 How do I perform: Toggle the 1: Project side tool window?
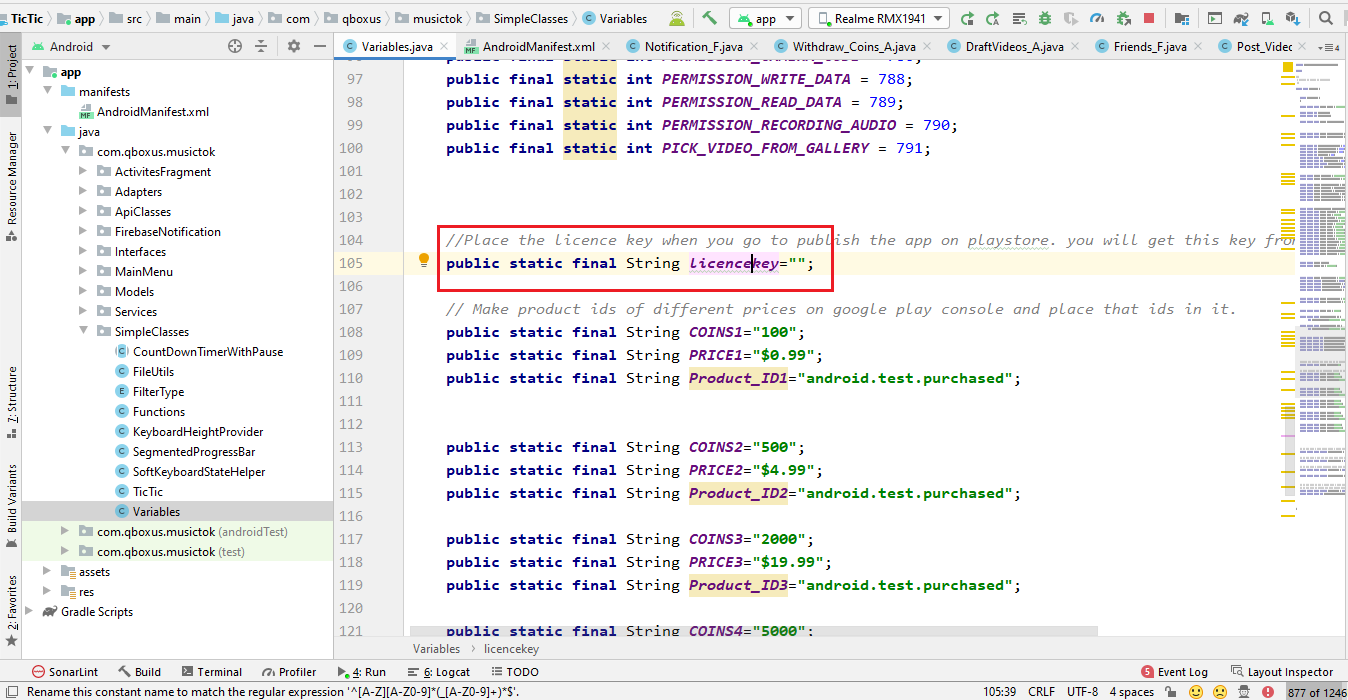click(12, 70)
